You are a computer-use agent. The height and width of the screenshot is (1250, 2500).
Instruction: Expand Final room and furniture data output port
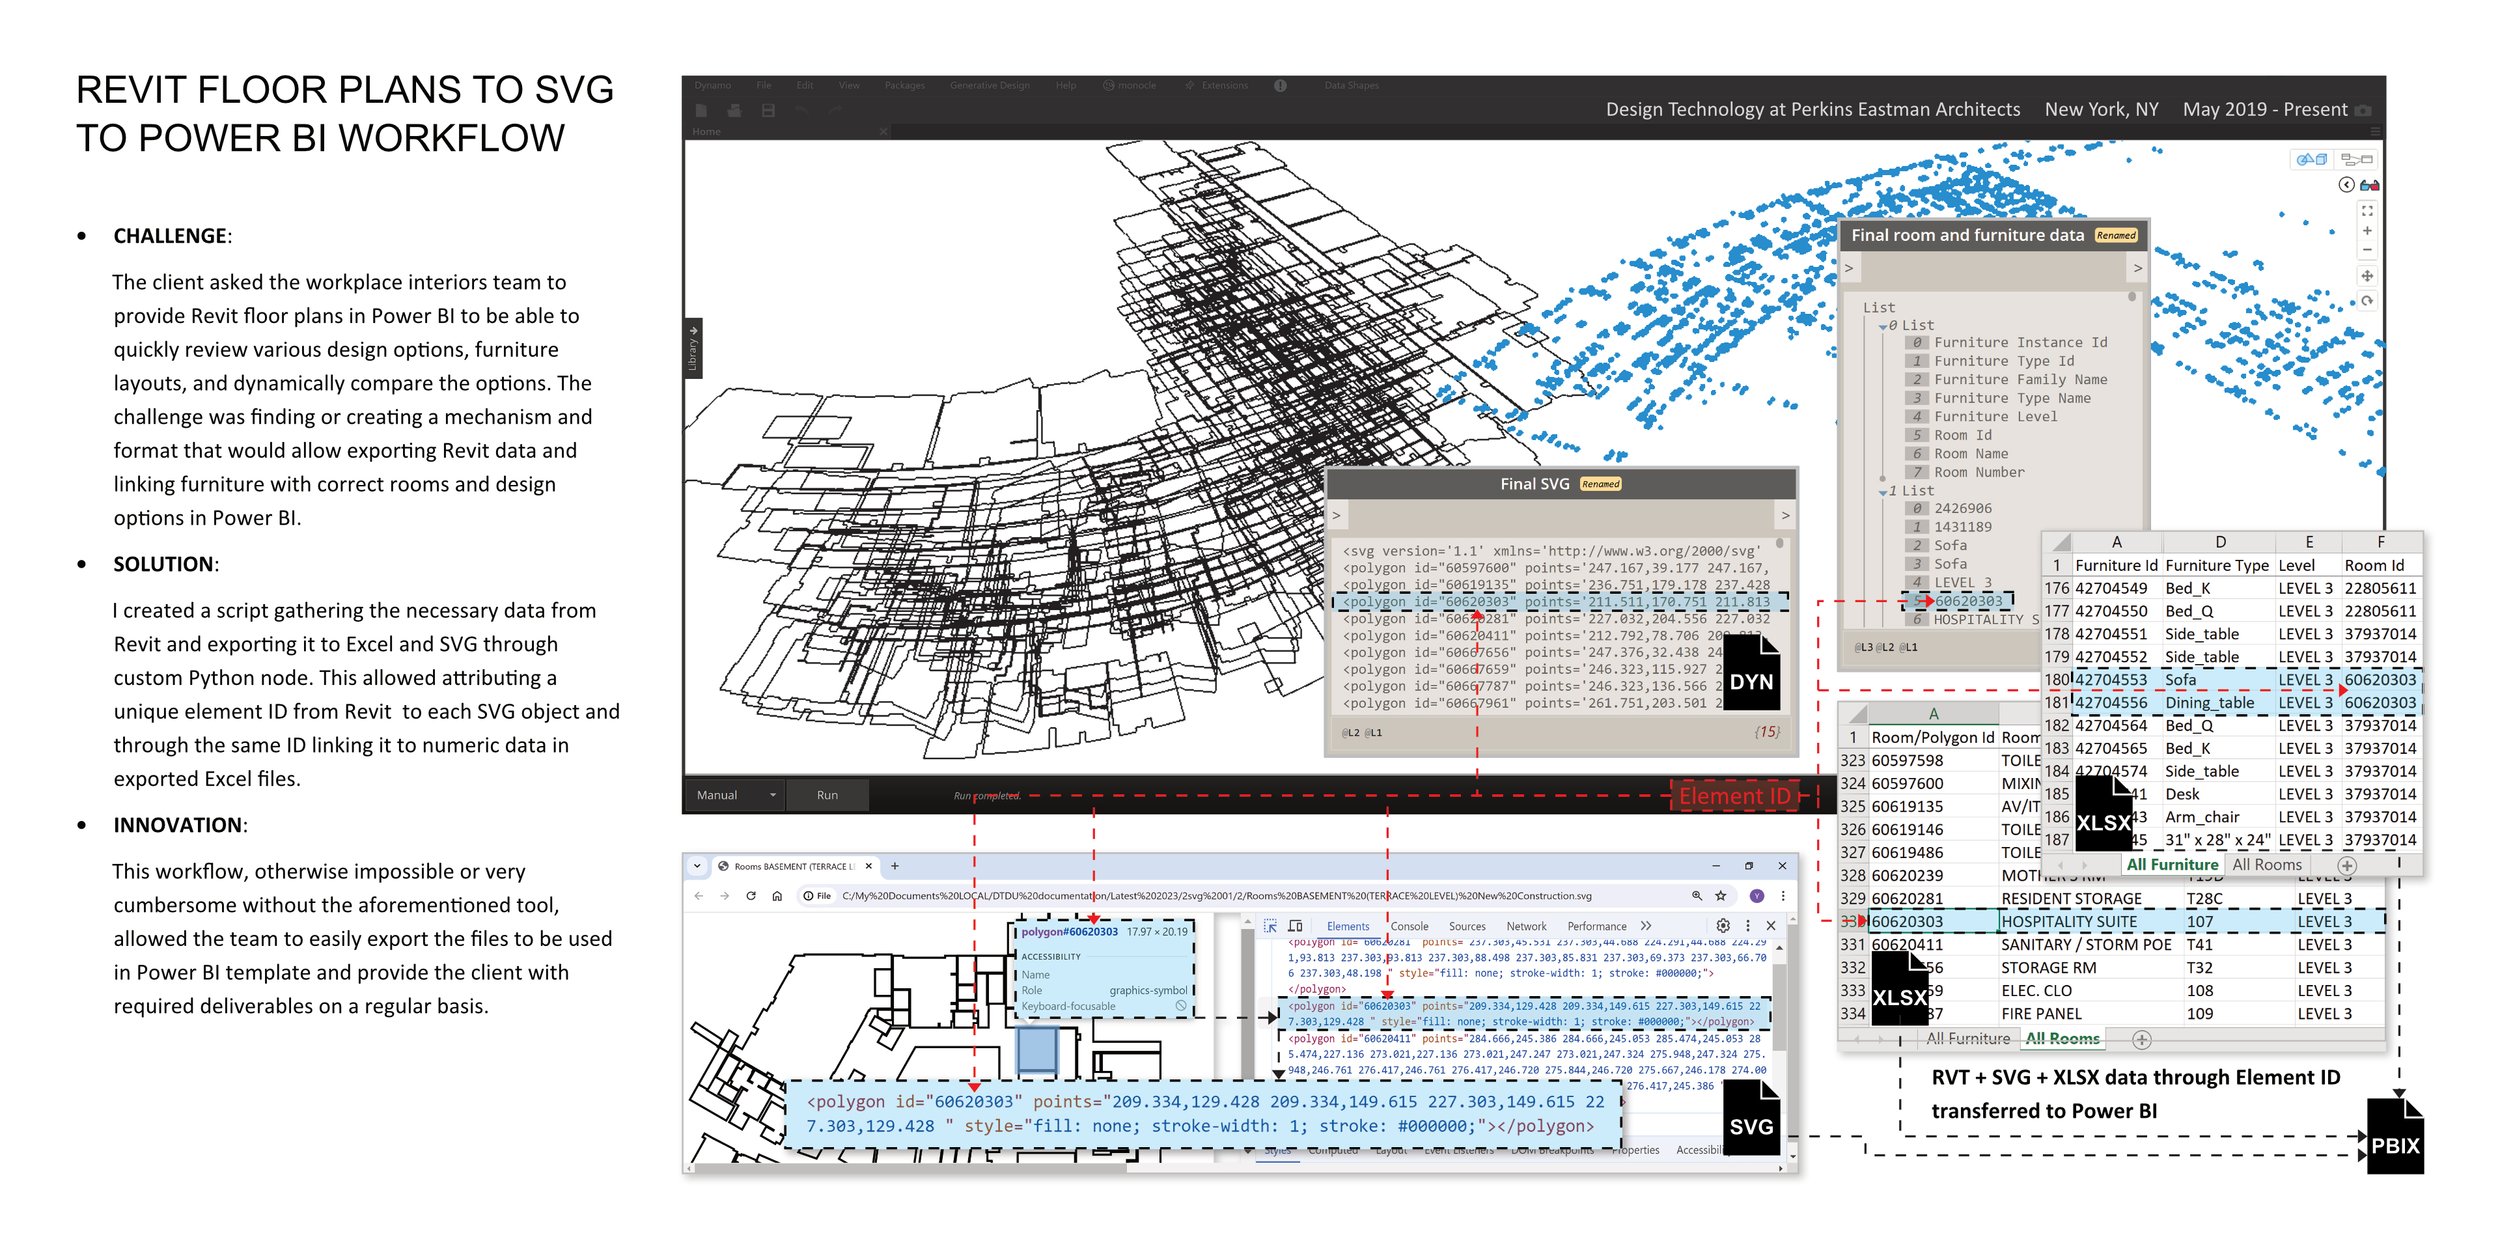[x=2138, y=268]
